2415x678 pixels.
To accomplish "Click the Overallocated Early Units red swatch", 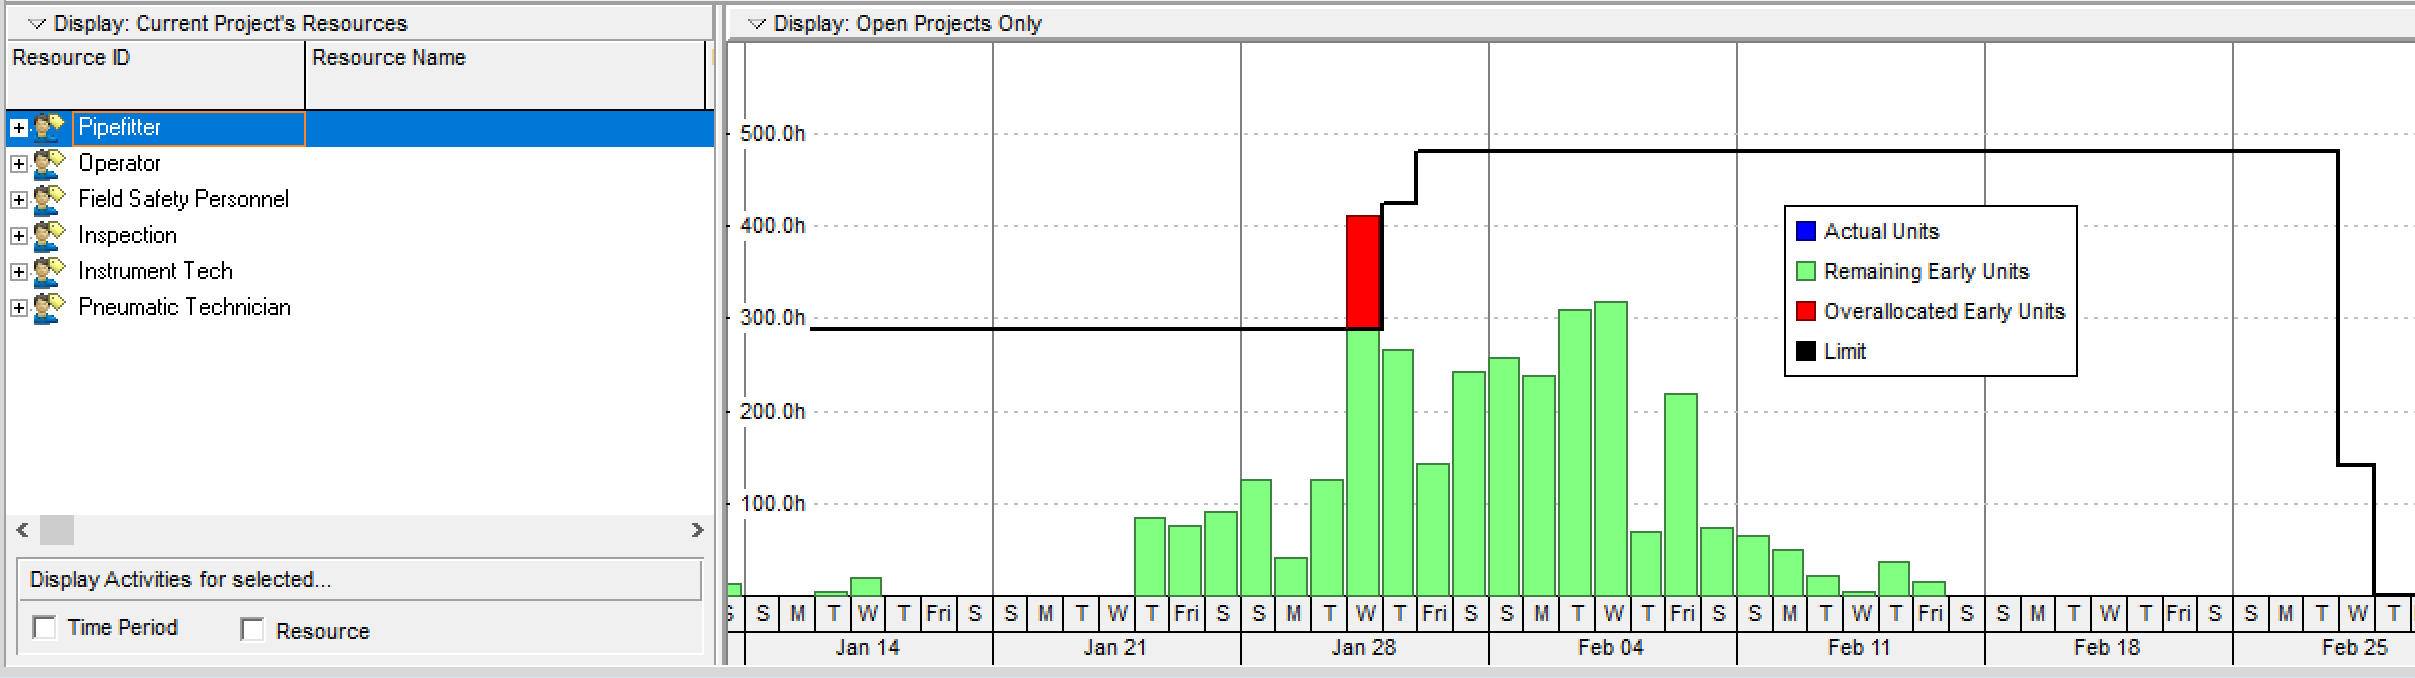I will pyautogui.click(x=1806, y=311).
